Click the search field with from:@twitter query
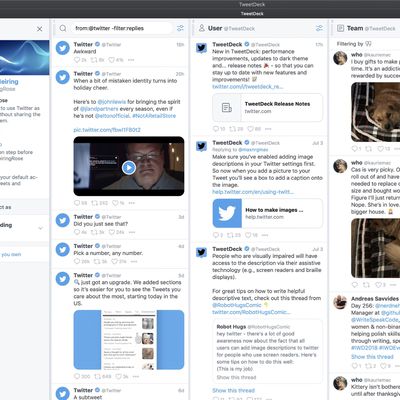This screenshot has width=400, height=400. pos(122,28)
